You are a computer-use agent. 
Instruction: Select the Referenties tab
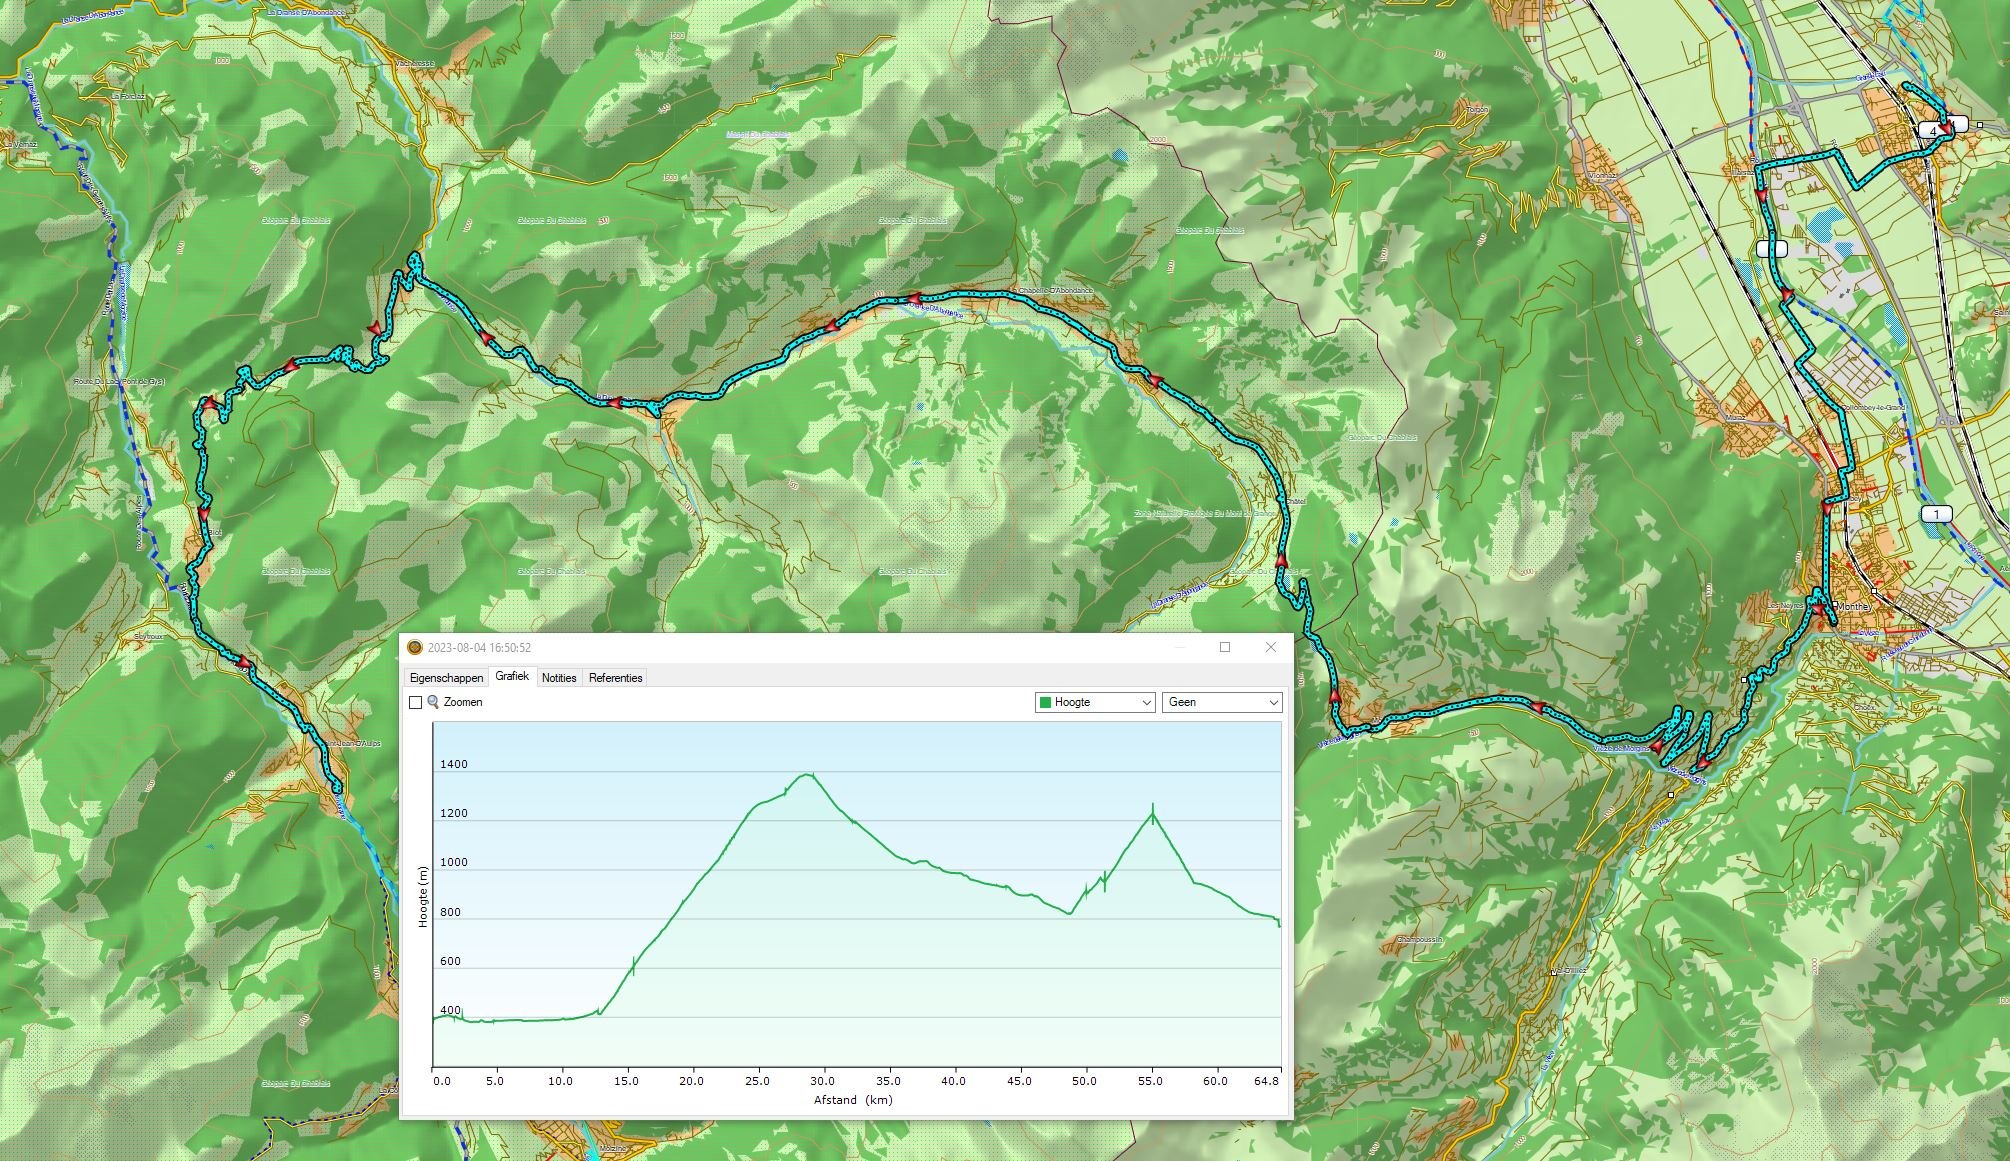(x=615, y=678)
